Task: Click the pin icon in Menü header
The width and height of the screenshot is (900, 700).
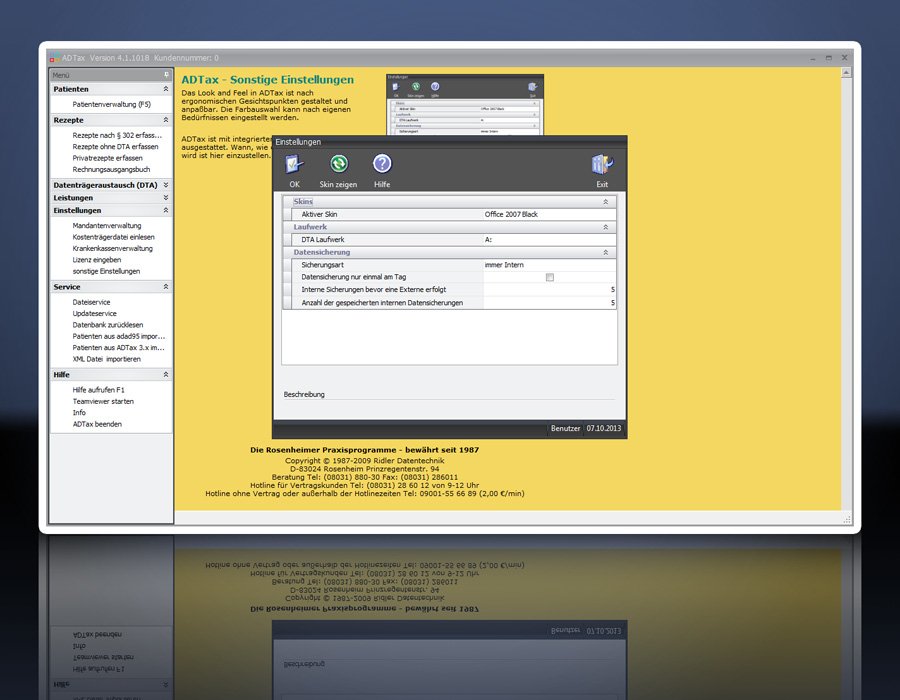Action: [x=166, y=75]
